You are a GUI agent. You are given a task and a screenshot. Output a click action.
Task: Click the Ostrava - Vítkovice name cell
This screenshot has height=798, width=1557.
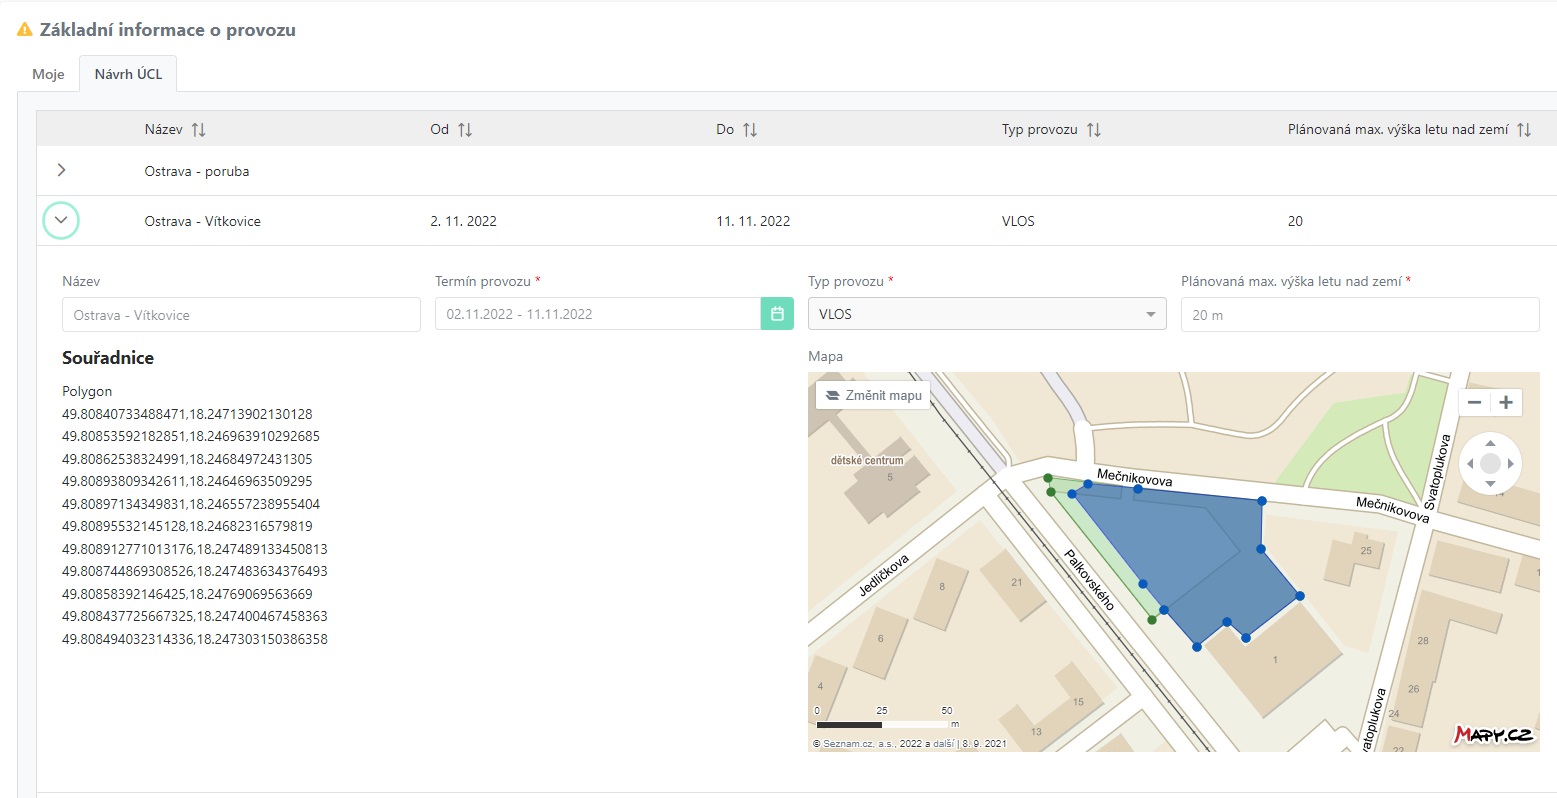coord(202,221)
